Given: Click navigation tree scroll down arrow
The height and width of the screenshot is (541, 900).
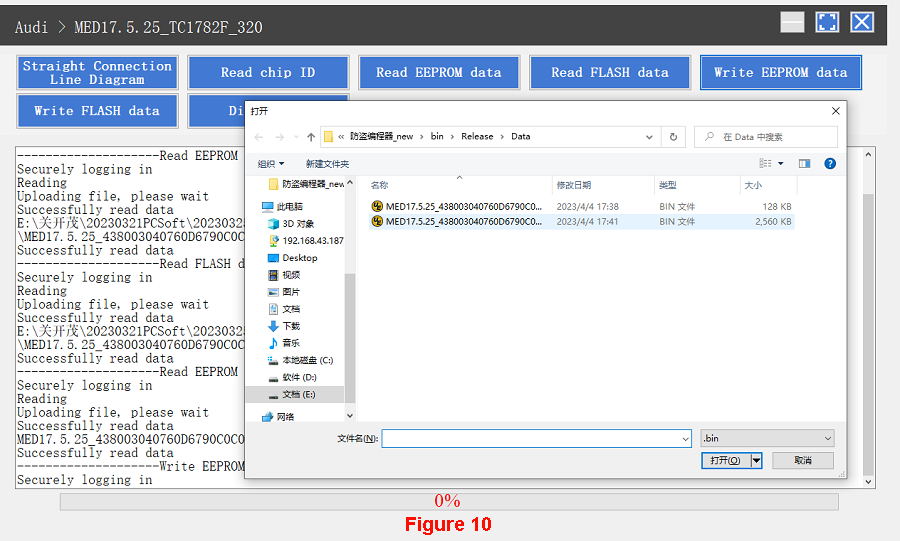Looking at the screenshot, I should pos(350,416).
